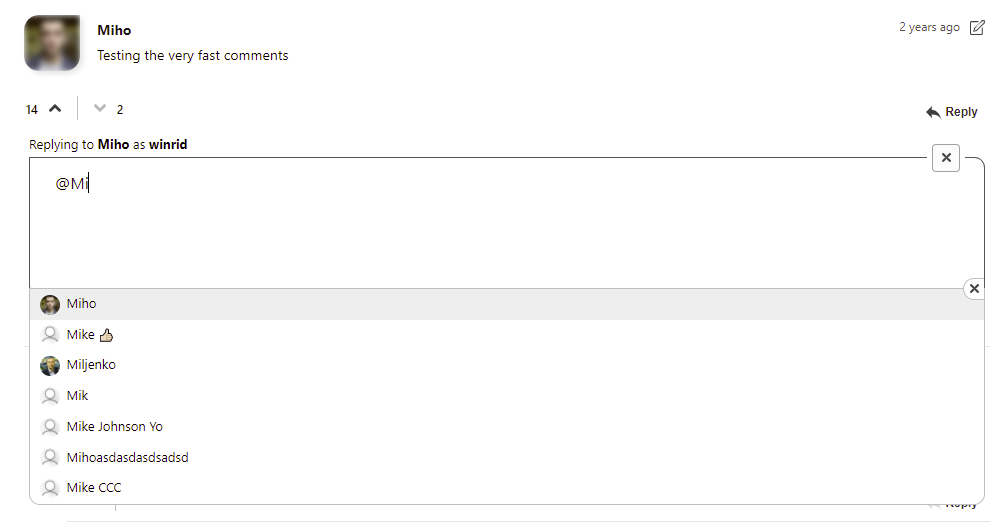Click the reply arrow icon

pos(933,112)
